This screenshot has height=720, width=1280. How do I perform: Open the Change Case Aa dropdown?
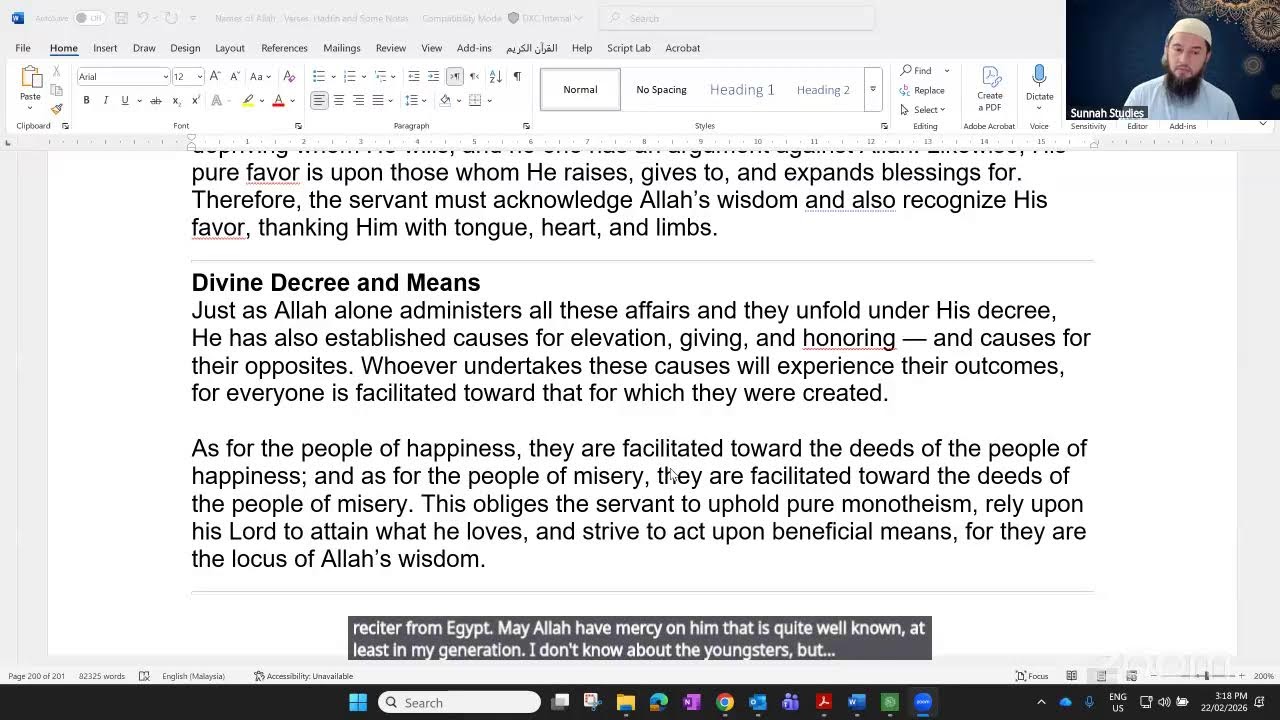[260, 76]
